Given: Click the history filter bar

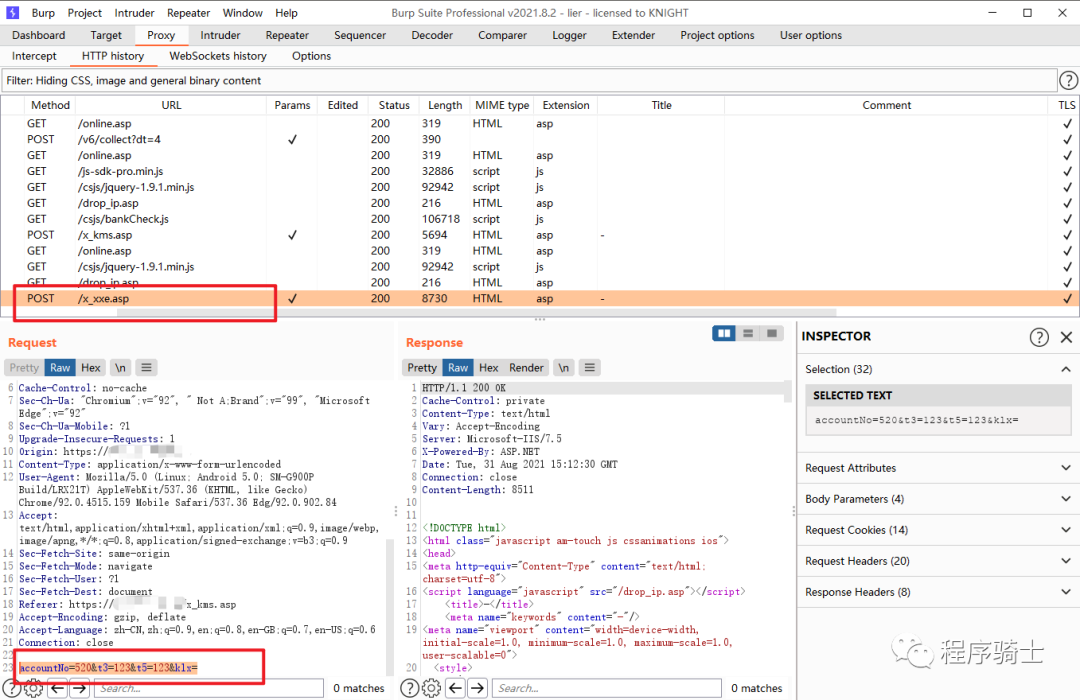Looking at the screenshot, I should coord(528,80).
